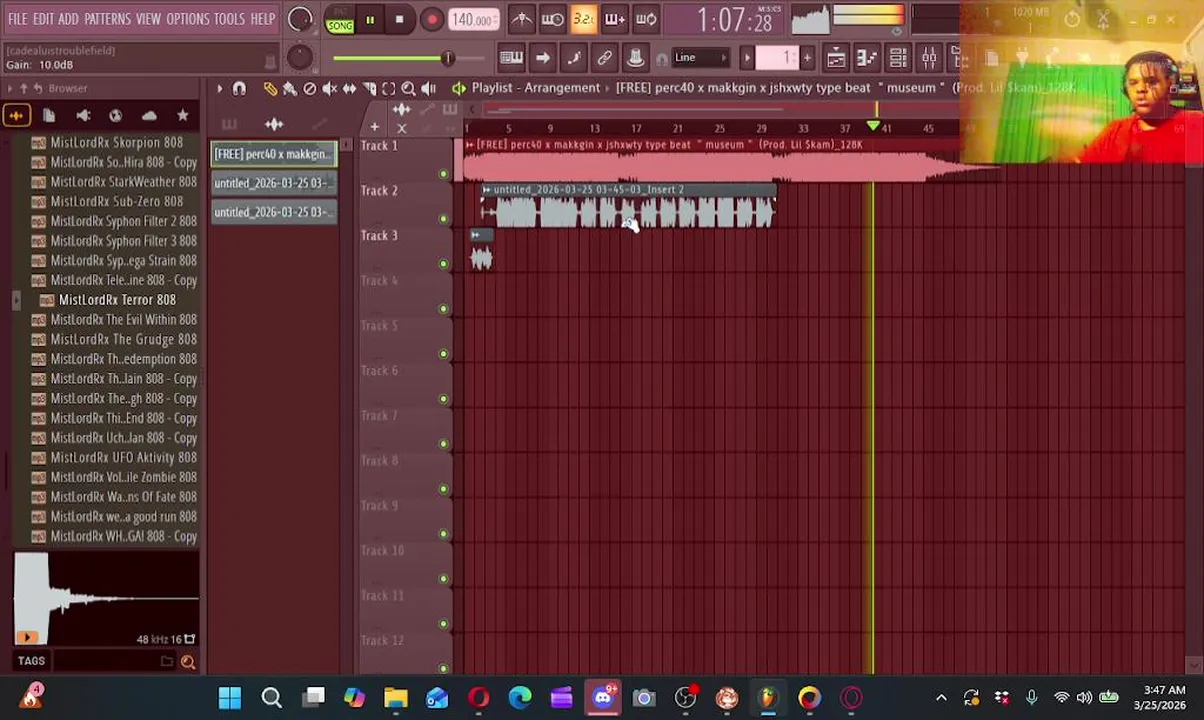Add new pattern with plus button
The height and width of the screenshot is (720, 1204).
(807, 58)
